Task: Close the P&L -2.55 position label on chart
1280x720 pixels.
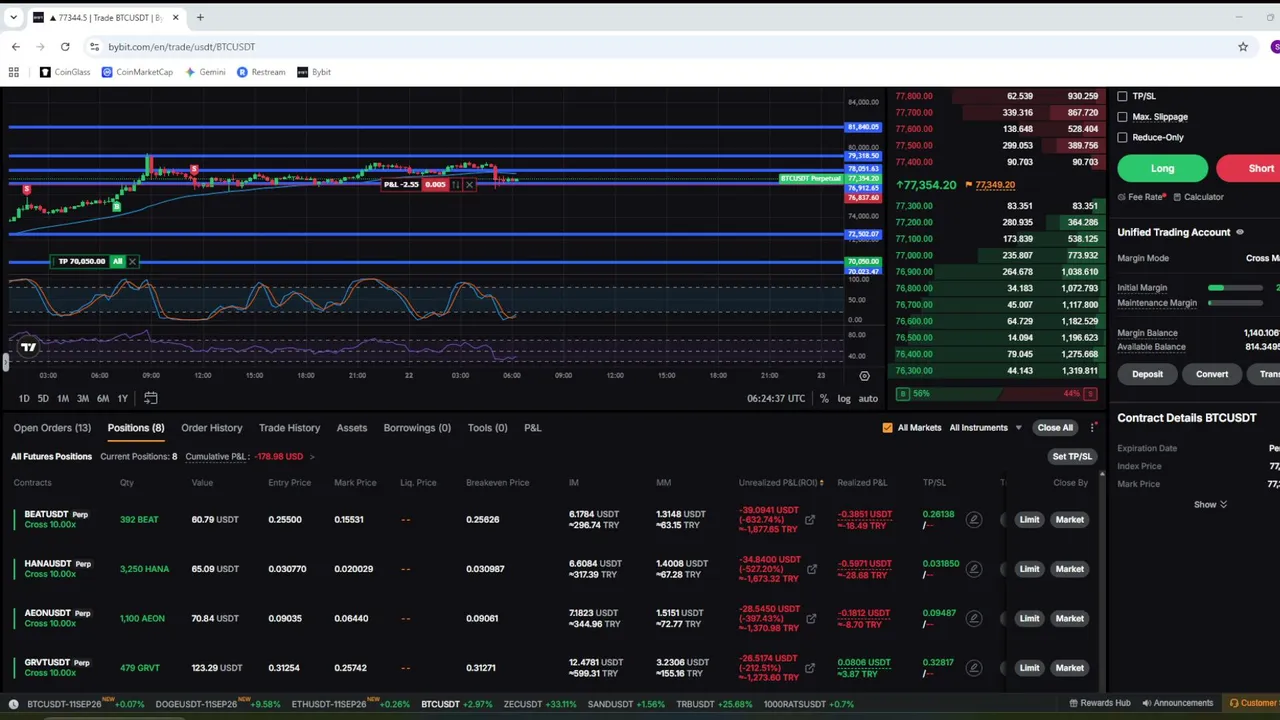Action: 469,185
